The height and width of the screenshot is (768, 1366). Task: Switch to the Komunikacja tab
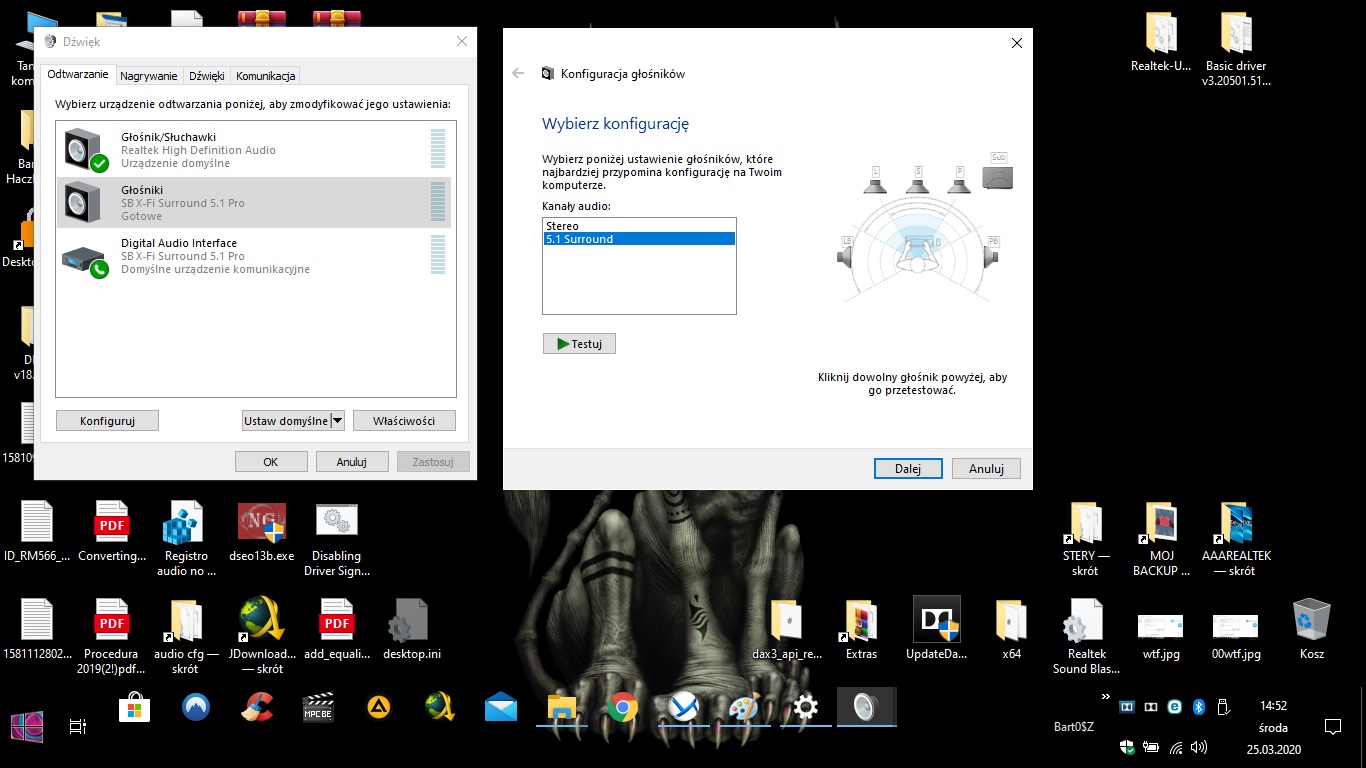click(x=265, y=76)
